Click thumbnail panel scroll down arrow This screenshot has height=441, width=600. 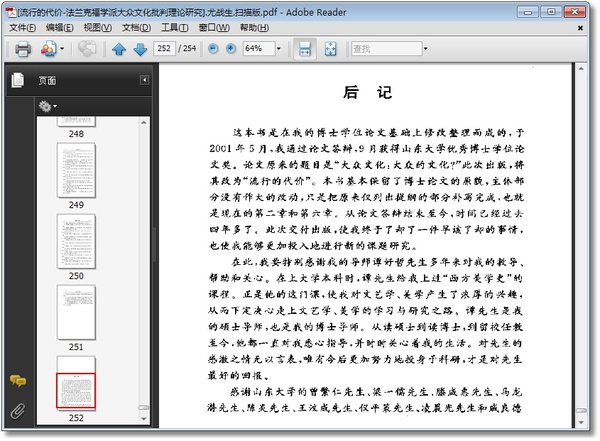pos(143,419)
